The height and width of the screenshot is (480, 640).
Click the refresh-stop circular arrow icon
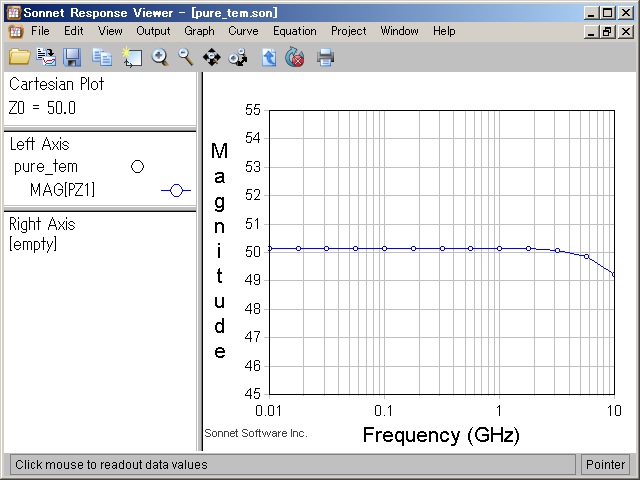click(x=295, y=57)
